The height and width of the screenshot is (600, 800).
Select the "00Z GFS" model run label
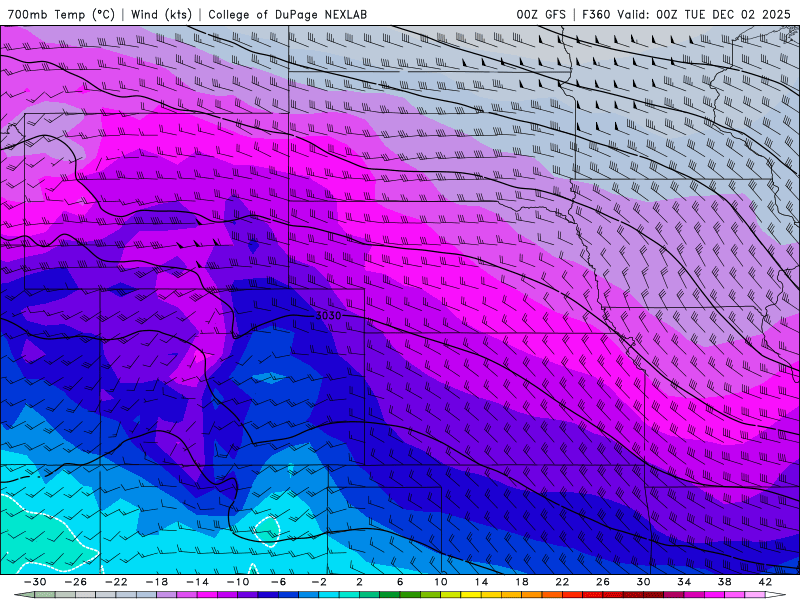(541, 14)
